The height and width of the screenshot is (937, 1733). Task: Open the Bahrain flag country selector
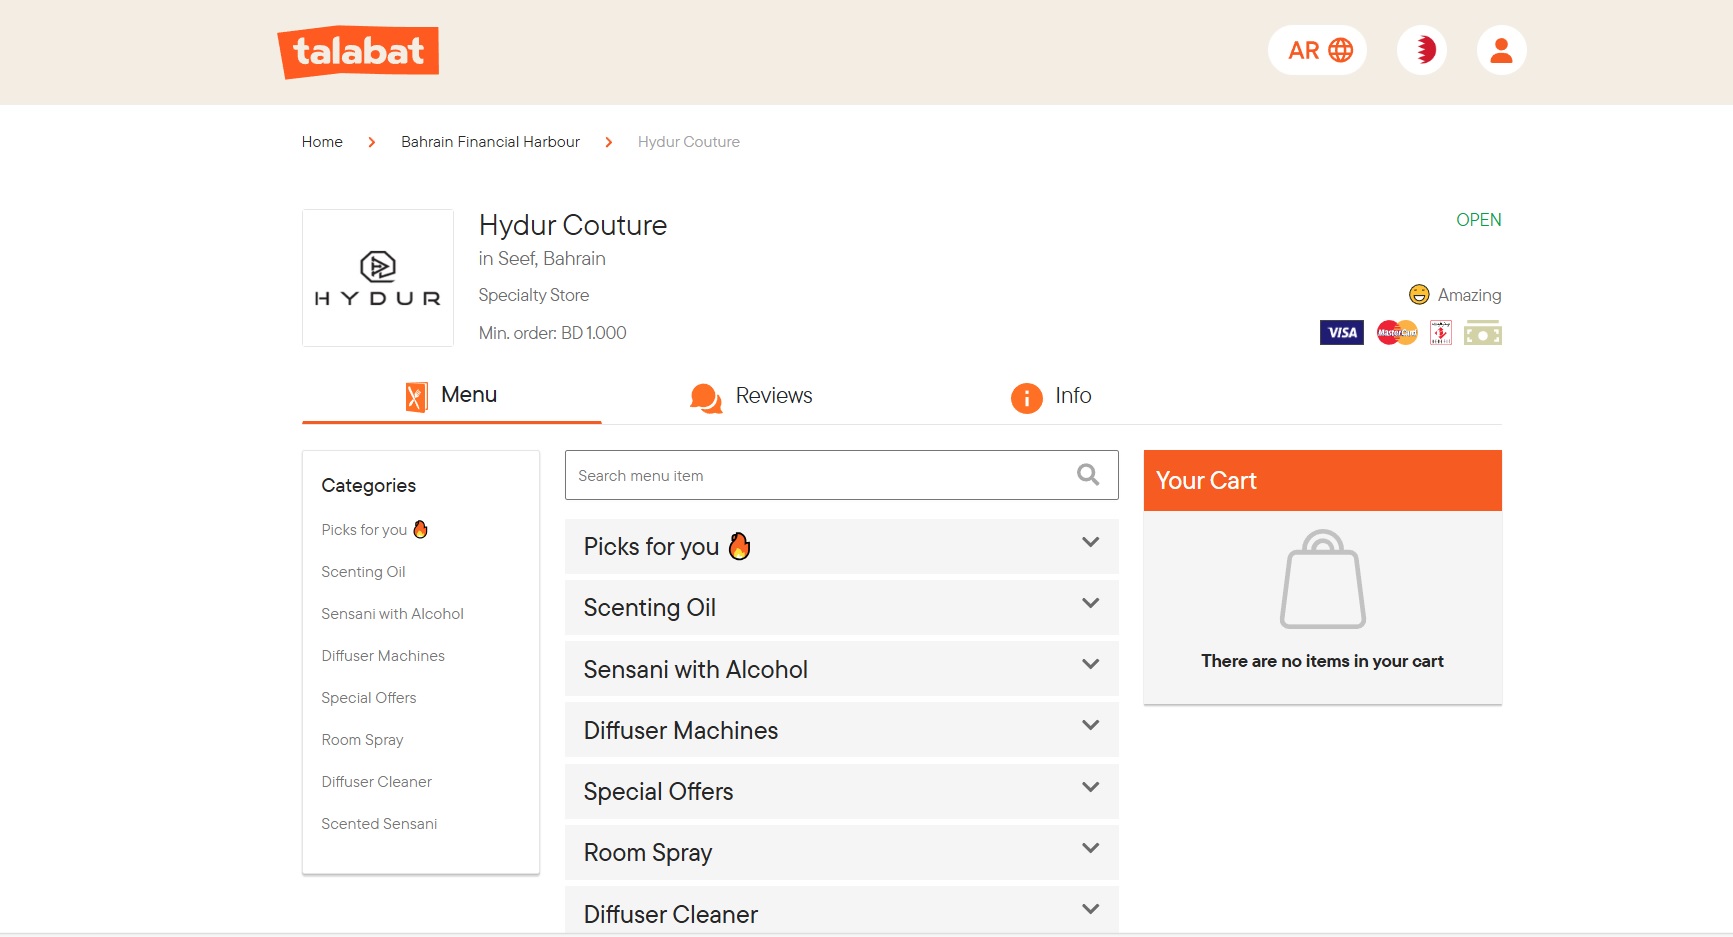pos(1422,50)
